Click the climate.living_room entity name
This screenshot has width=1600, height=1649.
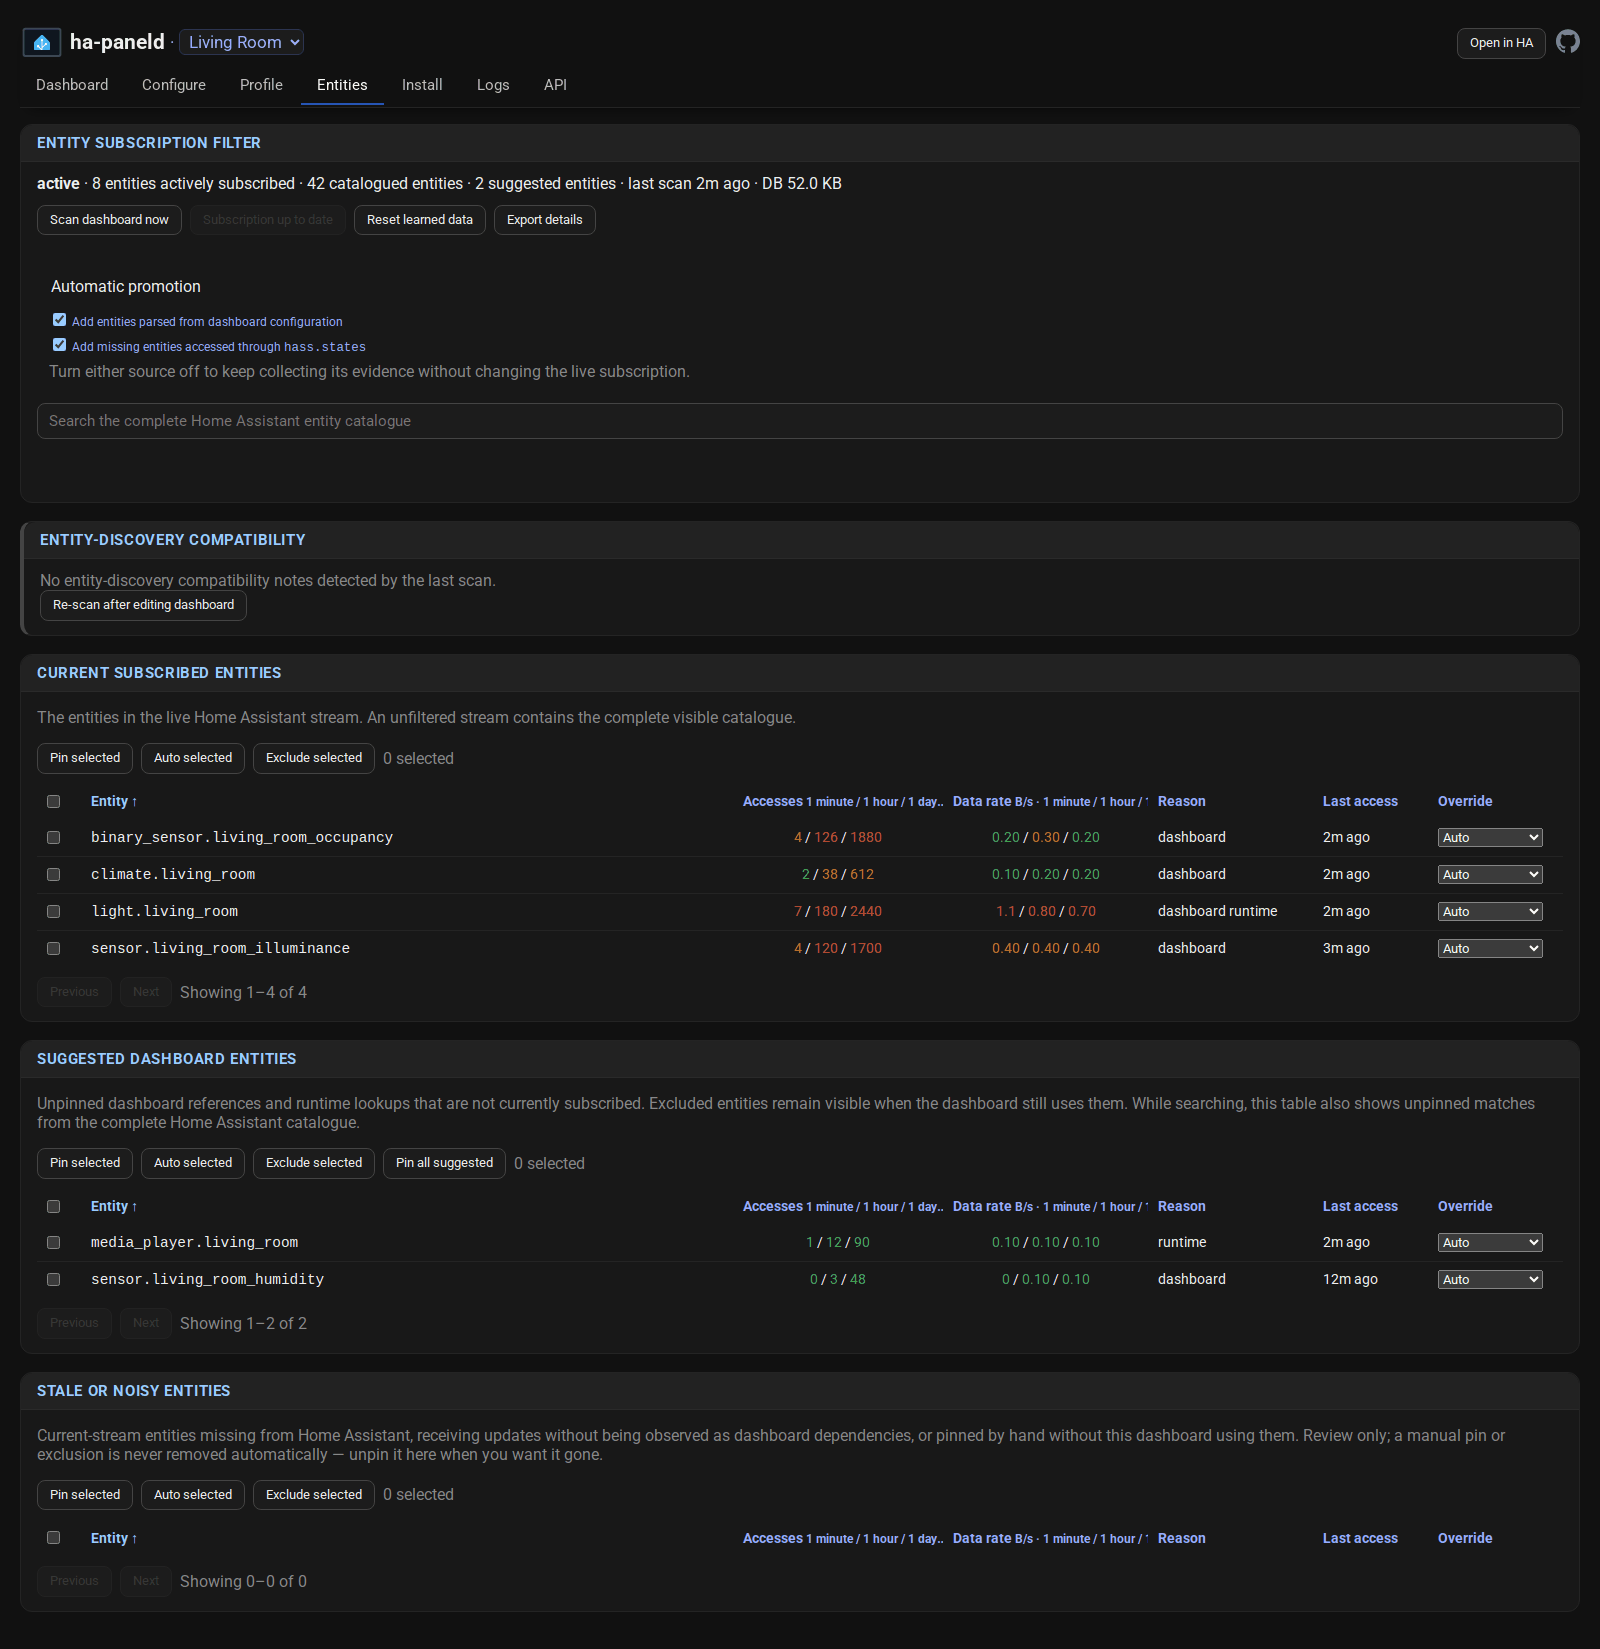[173, 874]
